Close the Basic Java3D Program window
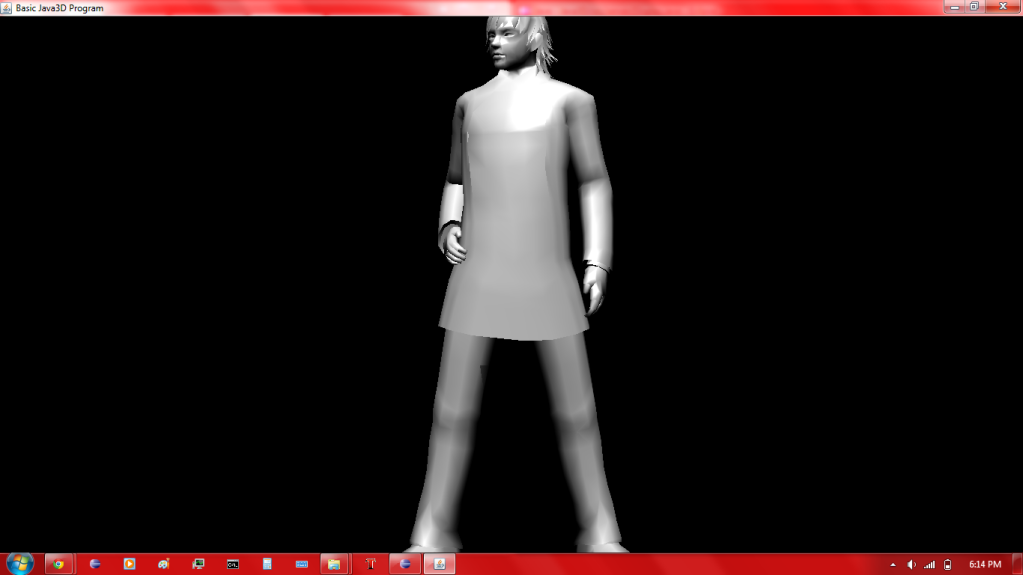Screen dimensions: 1023x575 click(1003, 7)
